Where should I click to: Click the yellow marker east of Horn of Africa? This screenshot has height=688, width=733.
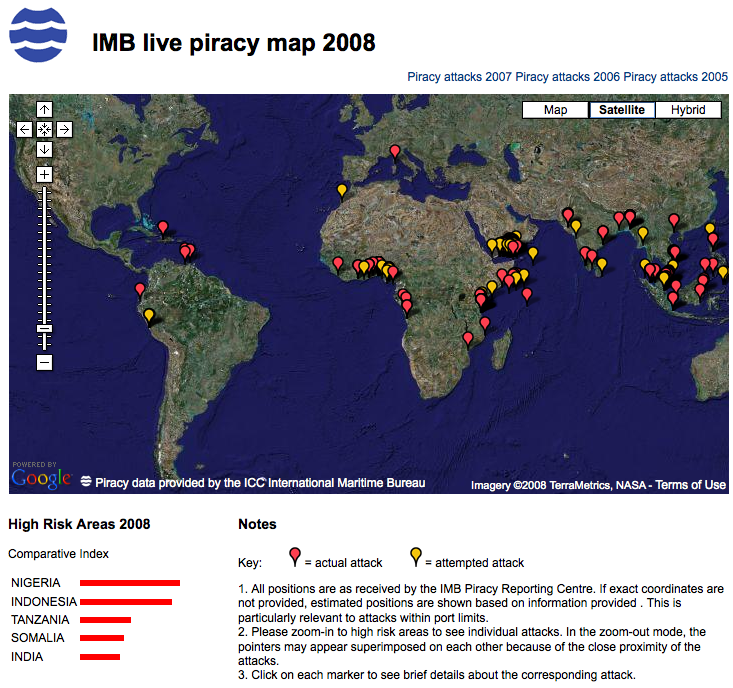pyautogui.click(x=533, y=255)
